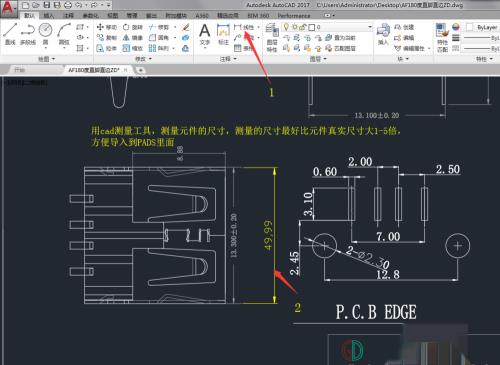Click the layer 0 color square
This screenshot has height=365, width=500.
coord(312,27)
